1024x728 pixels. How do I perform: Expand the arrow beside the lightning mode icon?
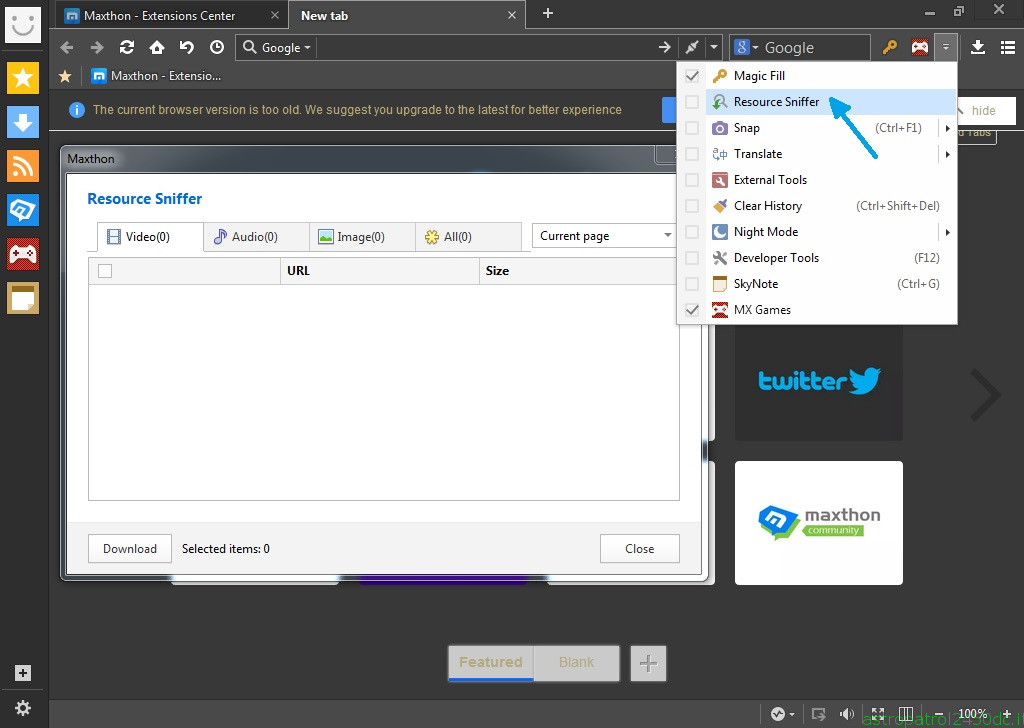714,47
